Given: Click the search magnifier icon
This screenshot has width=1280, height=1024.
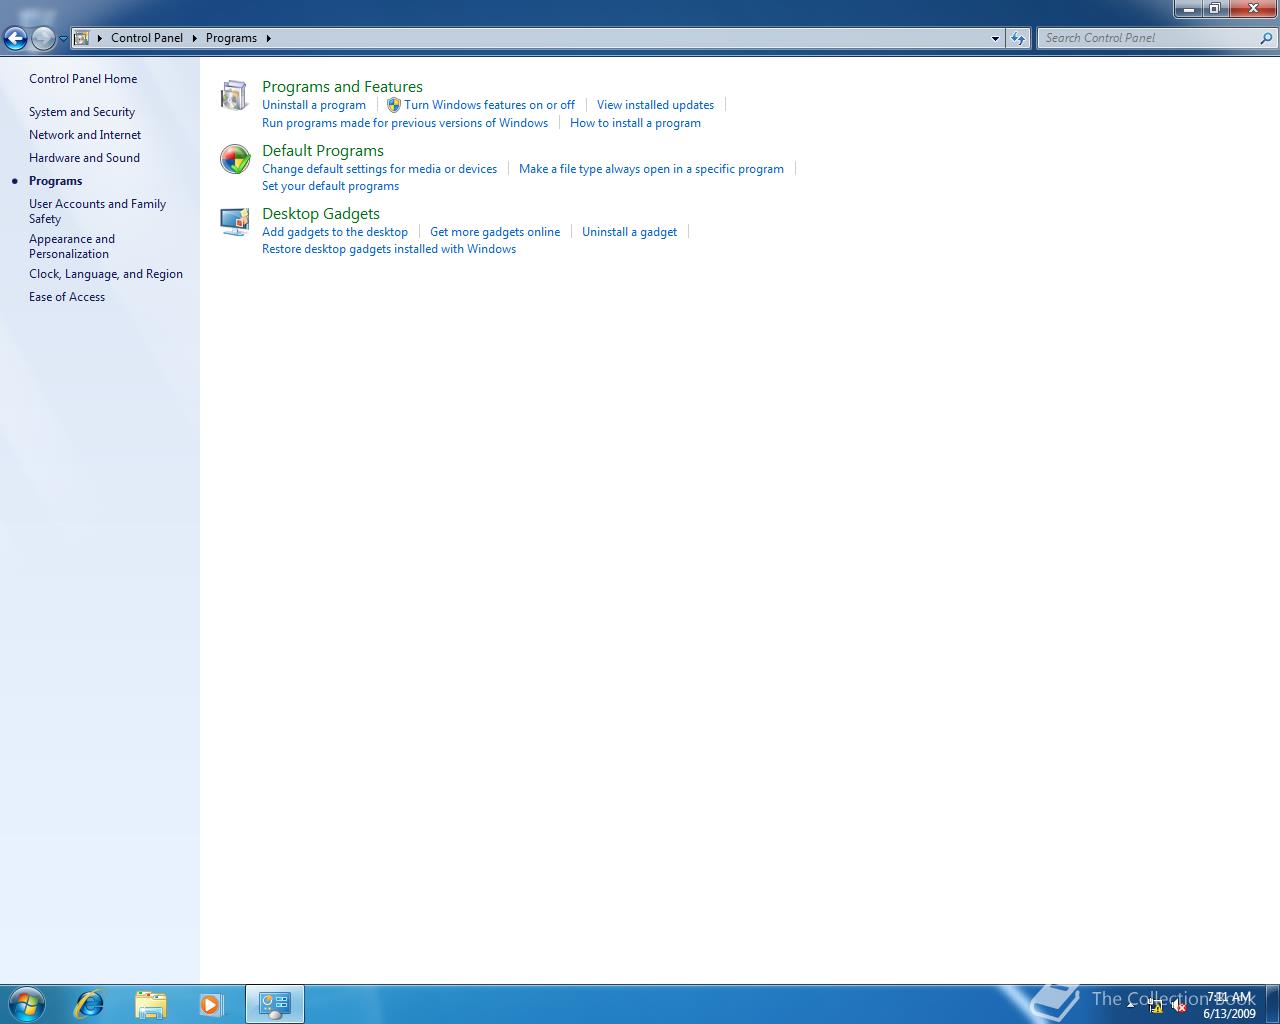Looking at the screenshot, I should (1266, 38).
